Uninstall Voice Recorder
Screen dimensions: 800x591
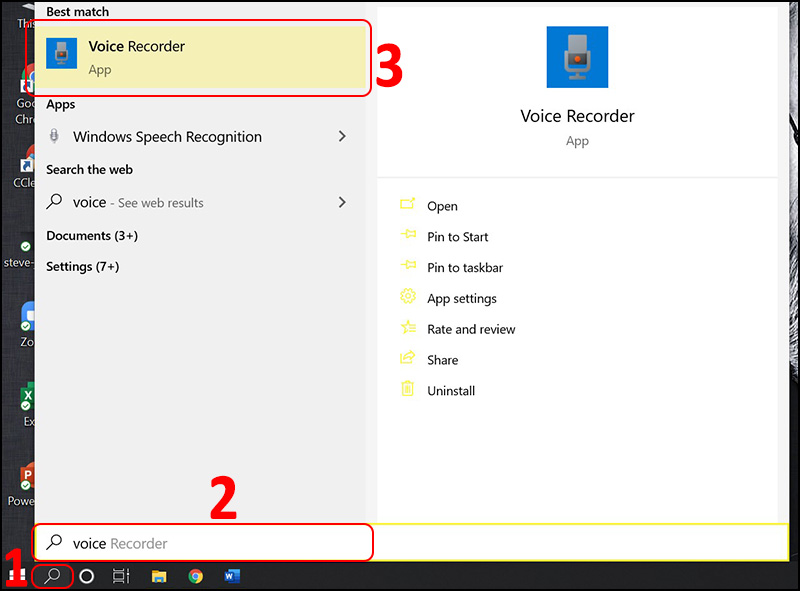click(451, 391)
